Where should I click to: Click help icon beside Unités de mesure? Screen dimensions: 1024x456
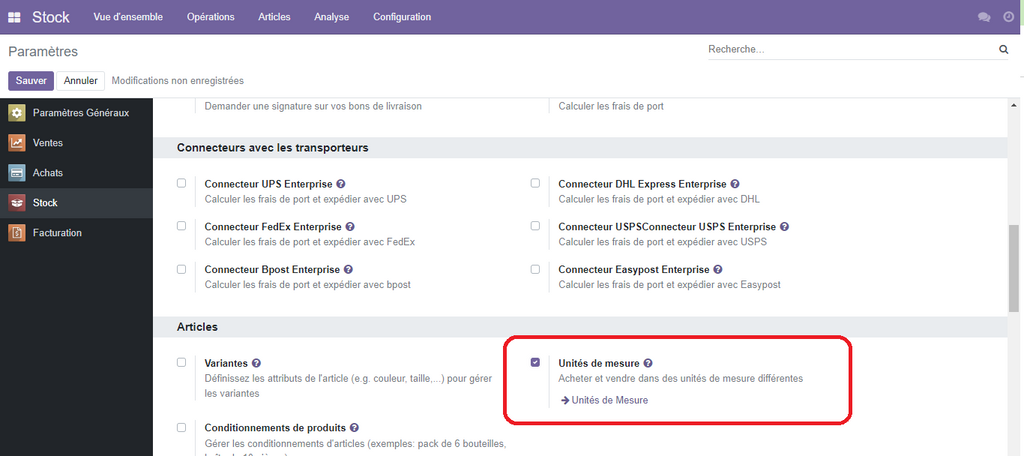click(x=648, y=363)
